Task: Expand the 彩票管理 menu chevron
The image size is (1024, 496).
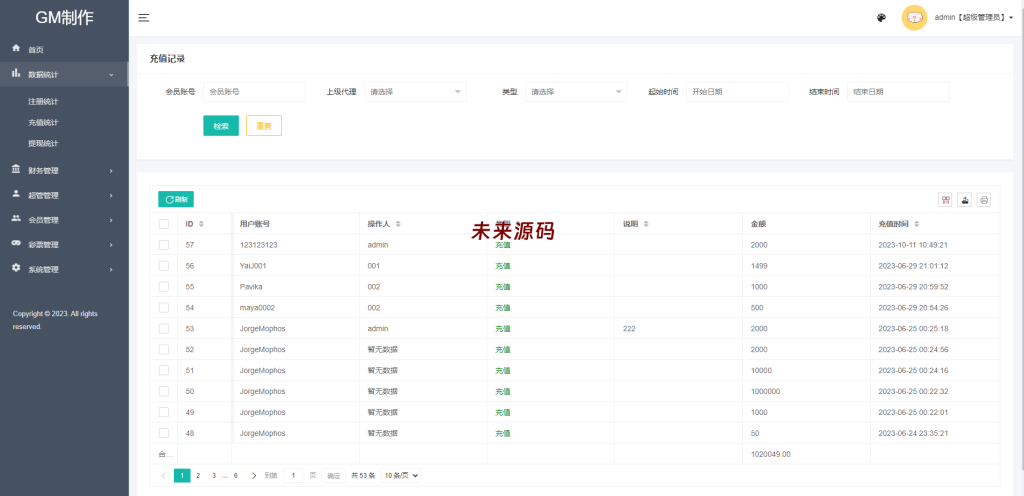Action: point(111,245)
